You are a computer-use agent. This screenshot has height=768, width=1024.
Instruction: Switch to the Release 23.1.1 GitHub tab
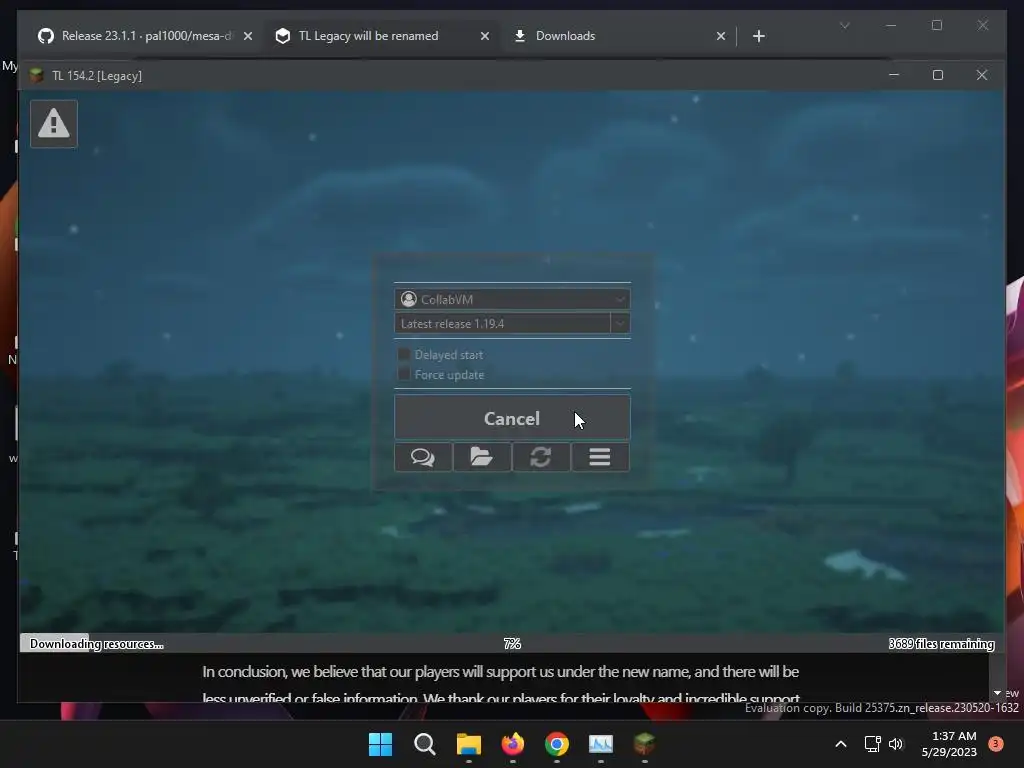pos(145,36)
